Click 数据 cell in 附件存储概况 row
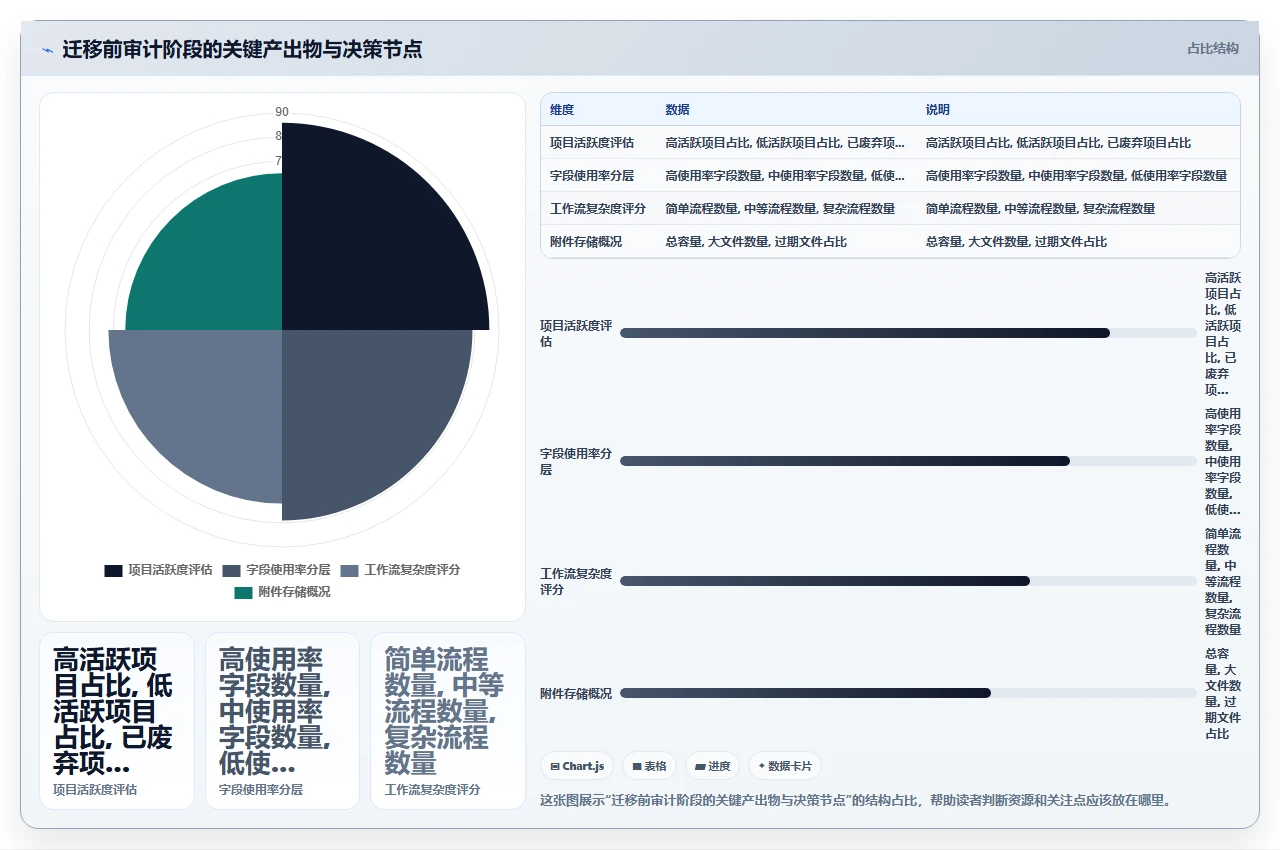This screenshot has width=1280, height=850. 785,242
